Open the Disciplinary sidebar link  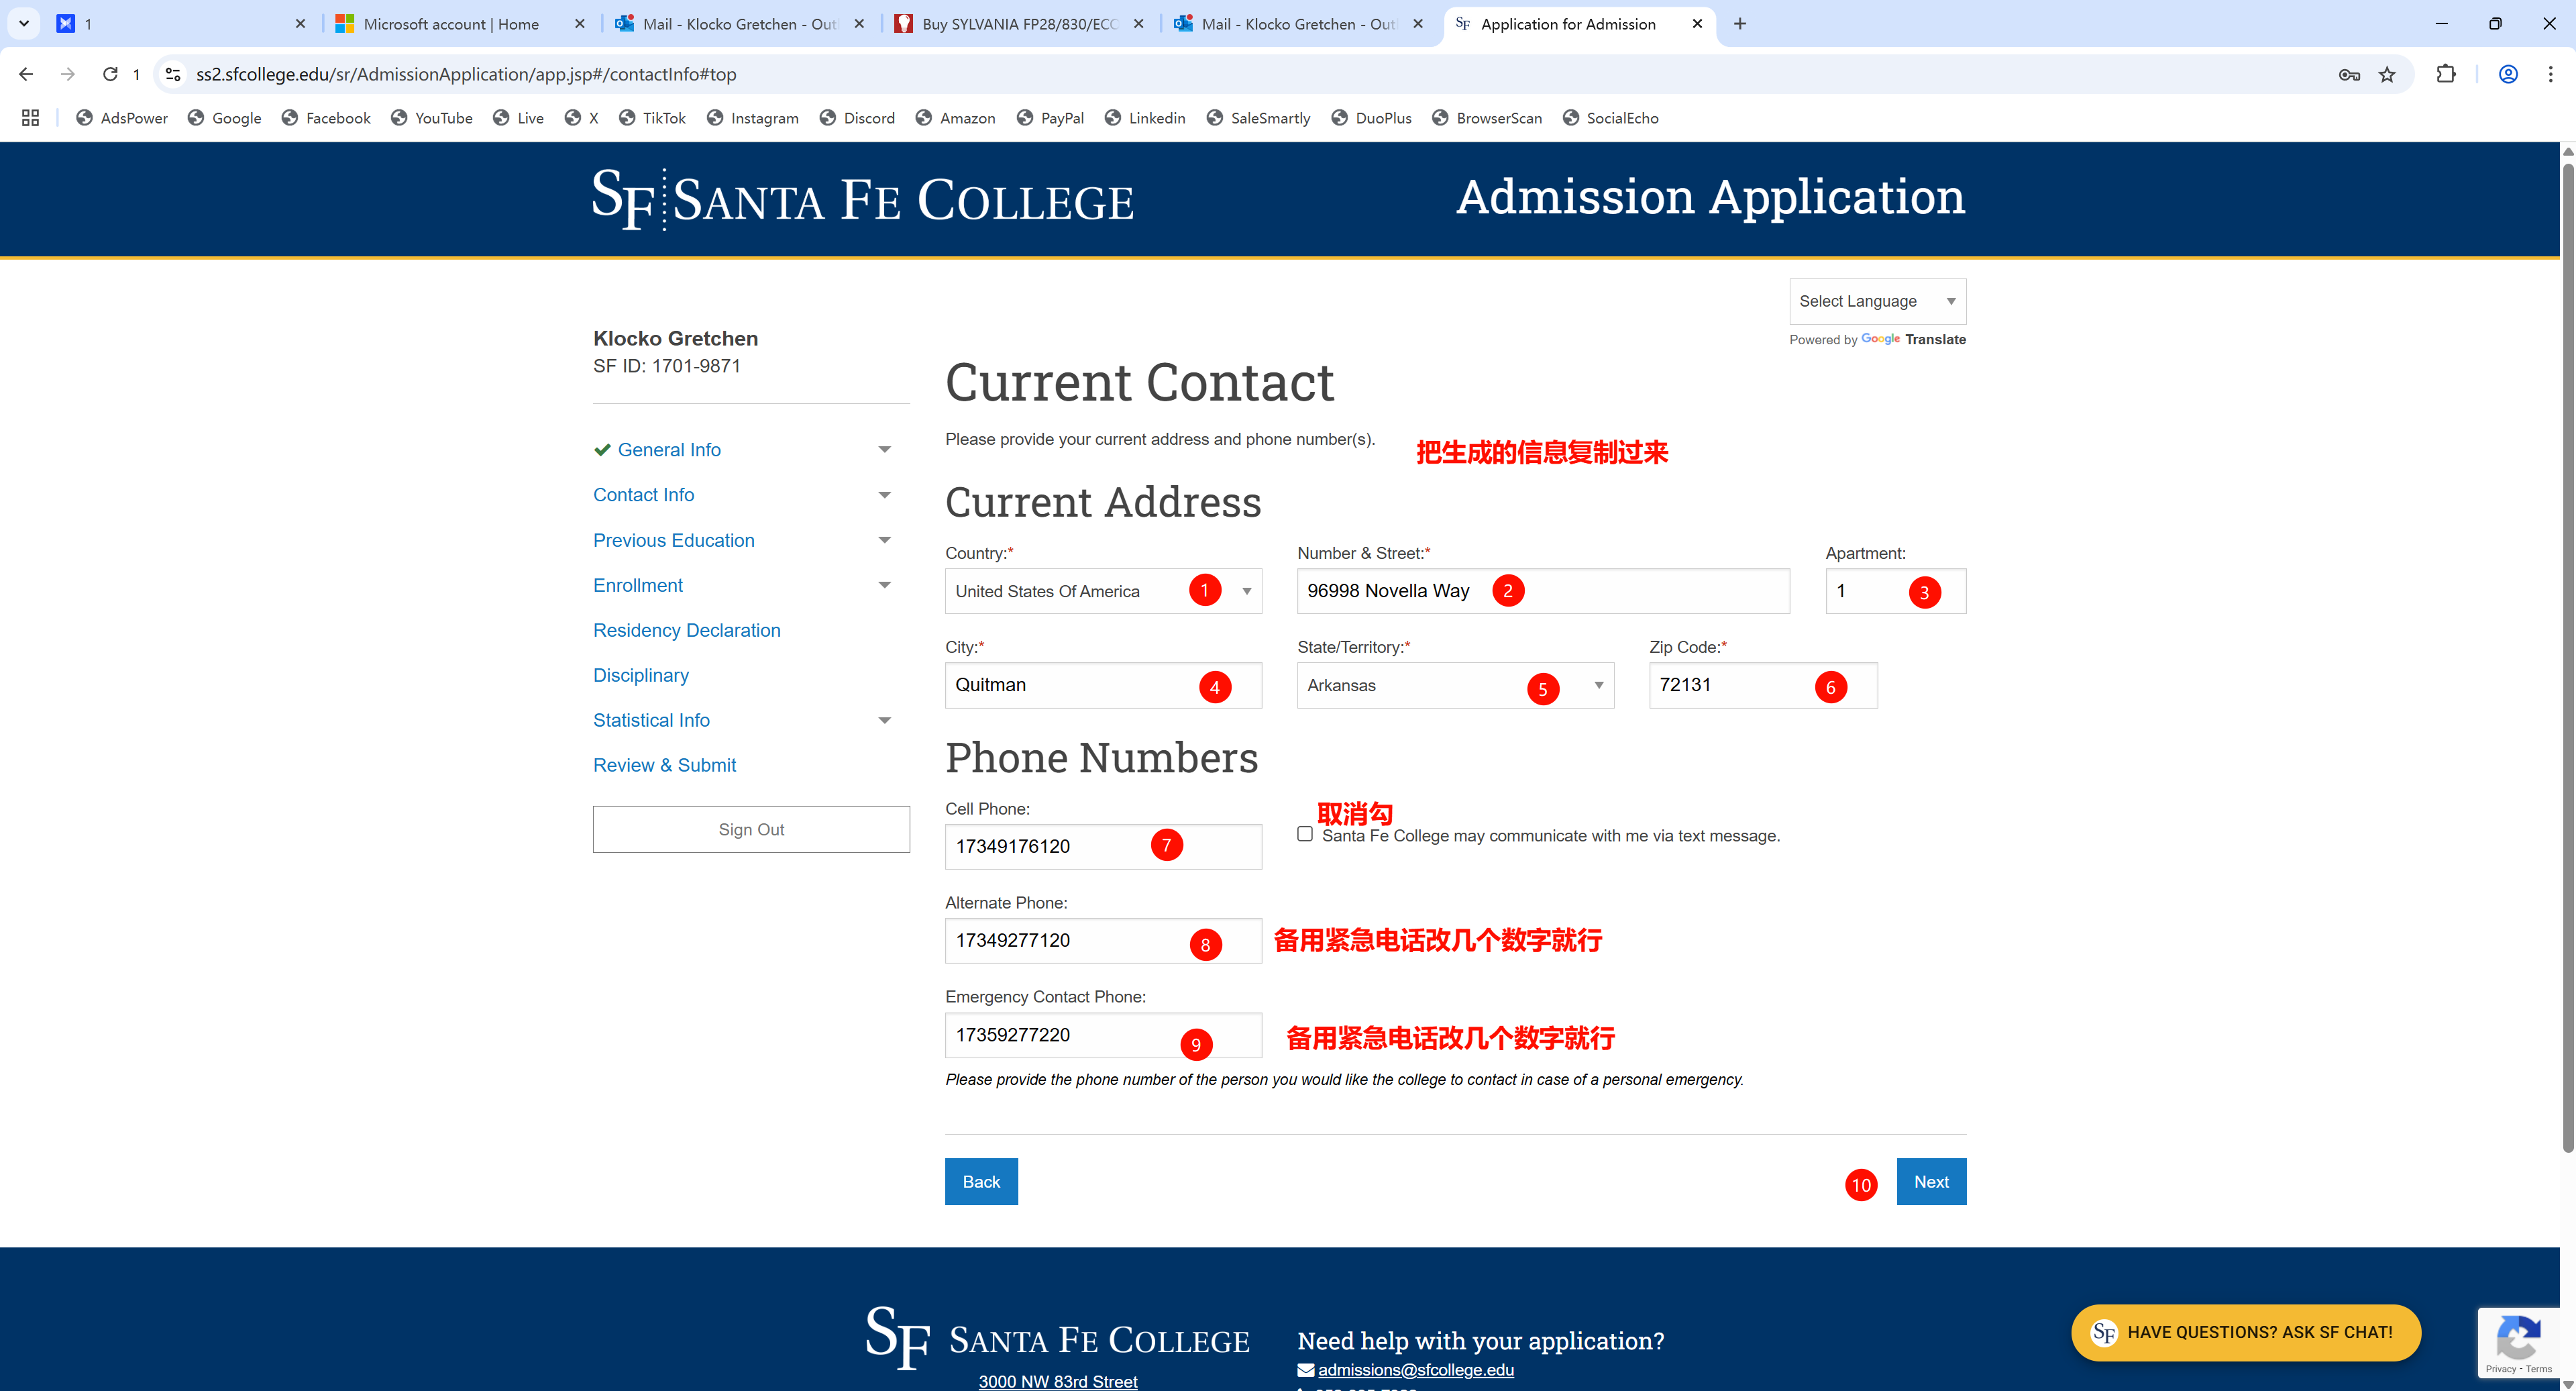641,675
